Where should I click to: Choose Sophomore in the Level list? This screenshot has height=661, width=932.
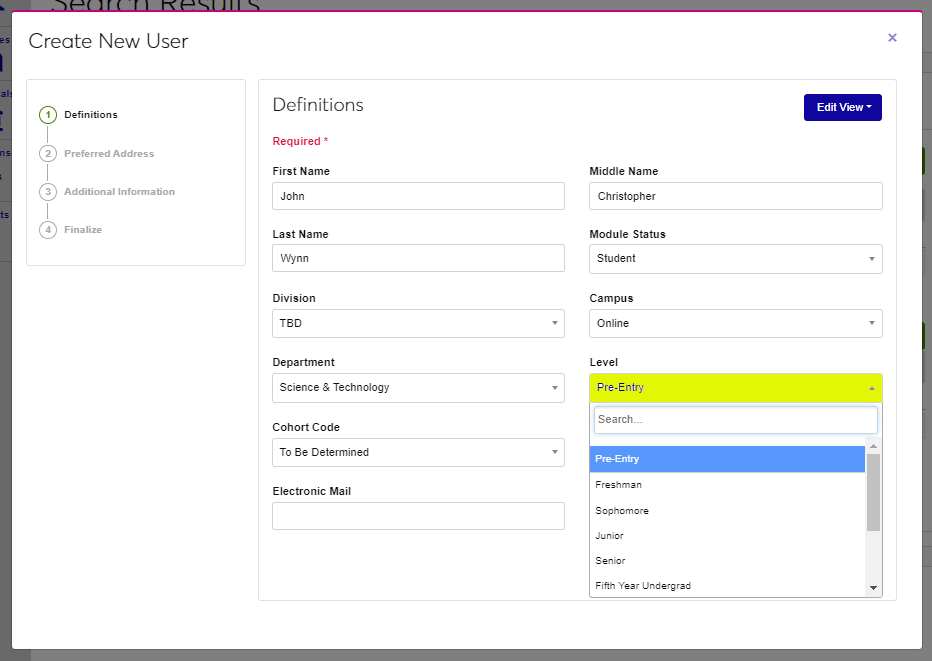[x=727, y=511]
